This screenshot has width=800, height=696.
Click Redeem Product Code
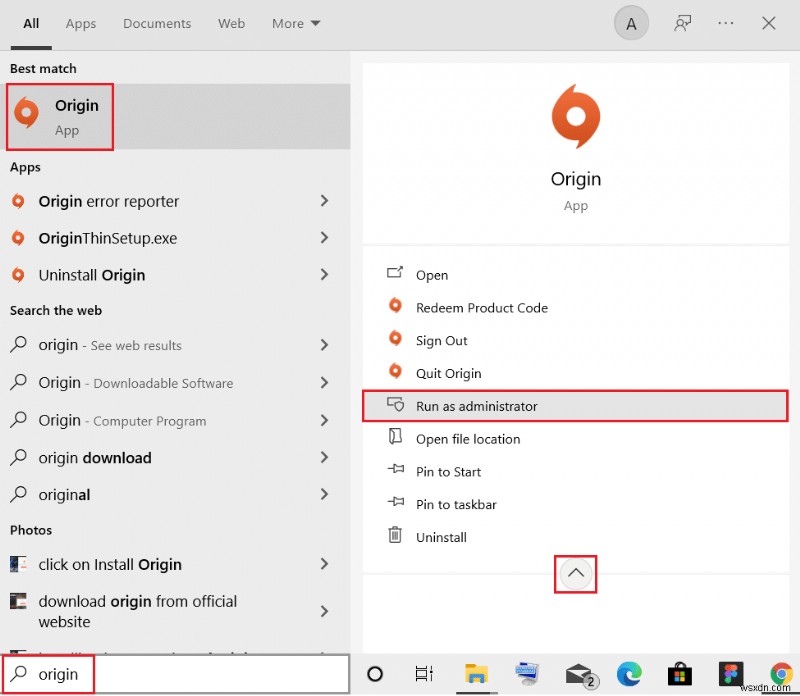point(481,307)
